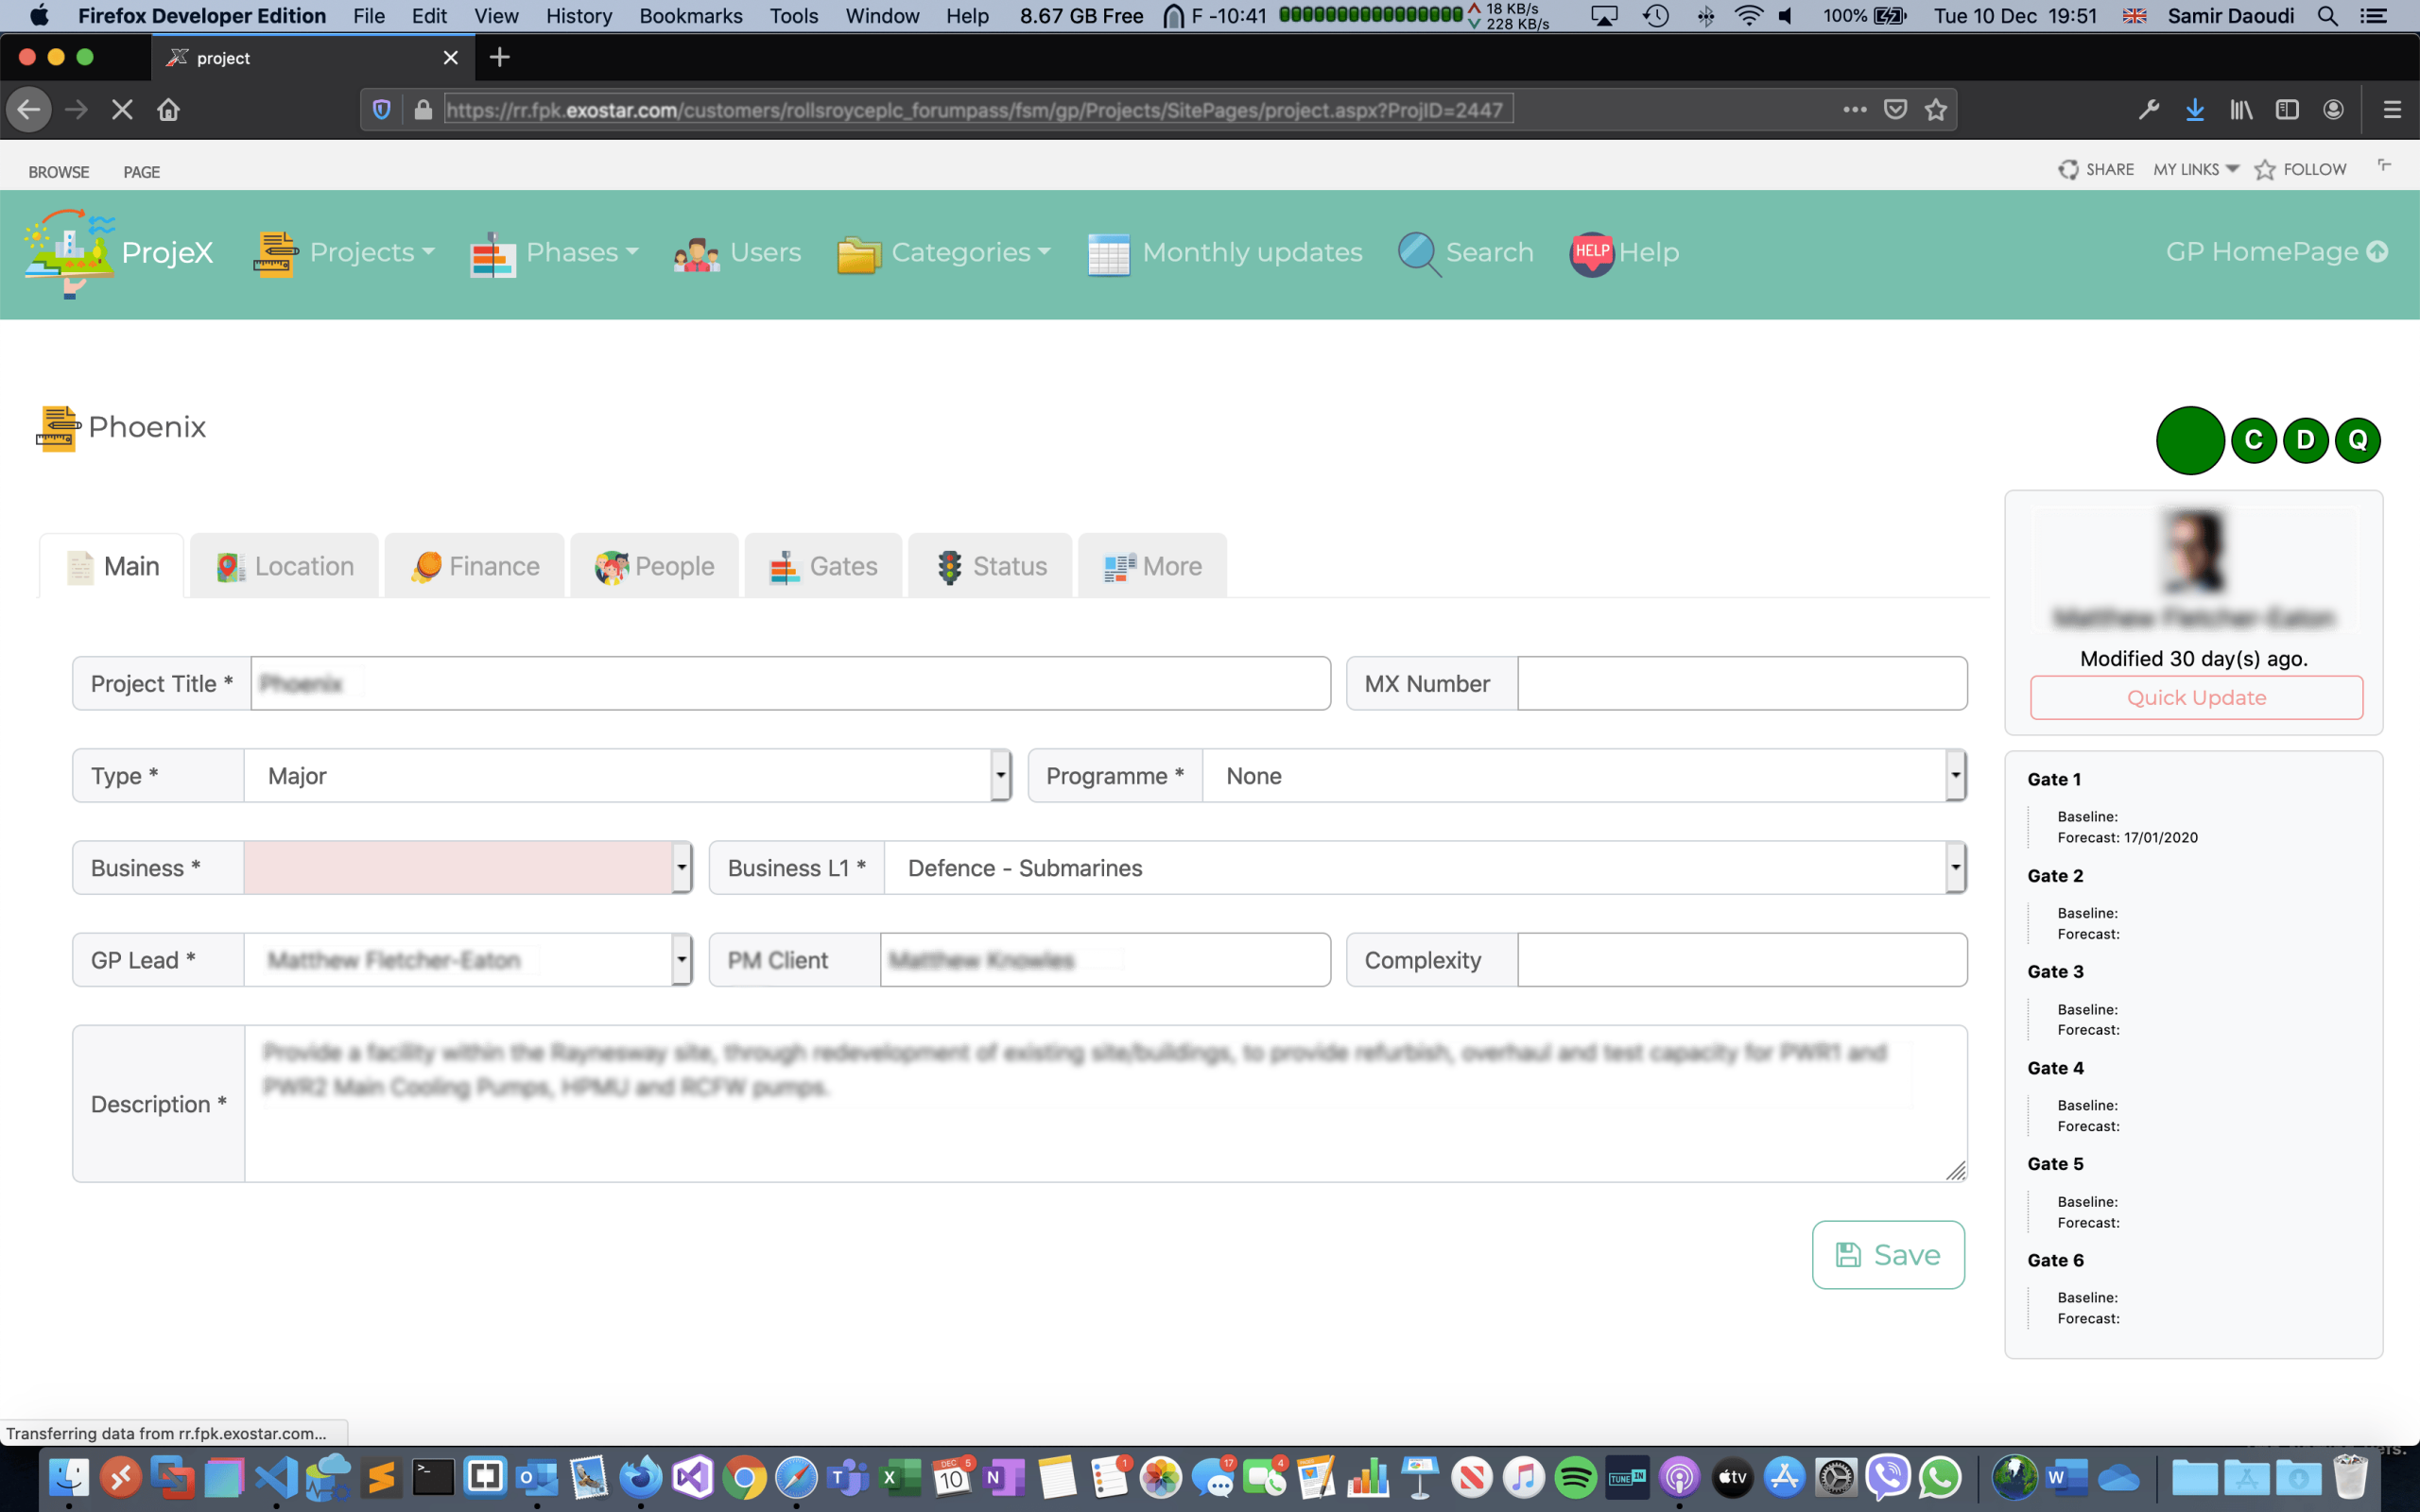Viewport: 2420px width, 1512px height.
Task: Open the Bookmarks menu in menu bar
Action: coord(691,16)
